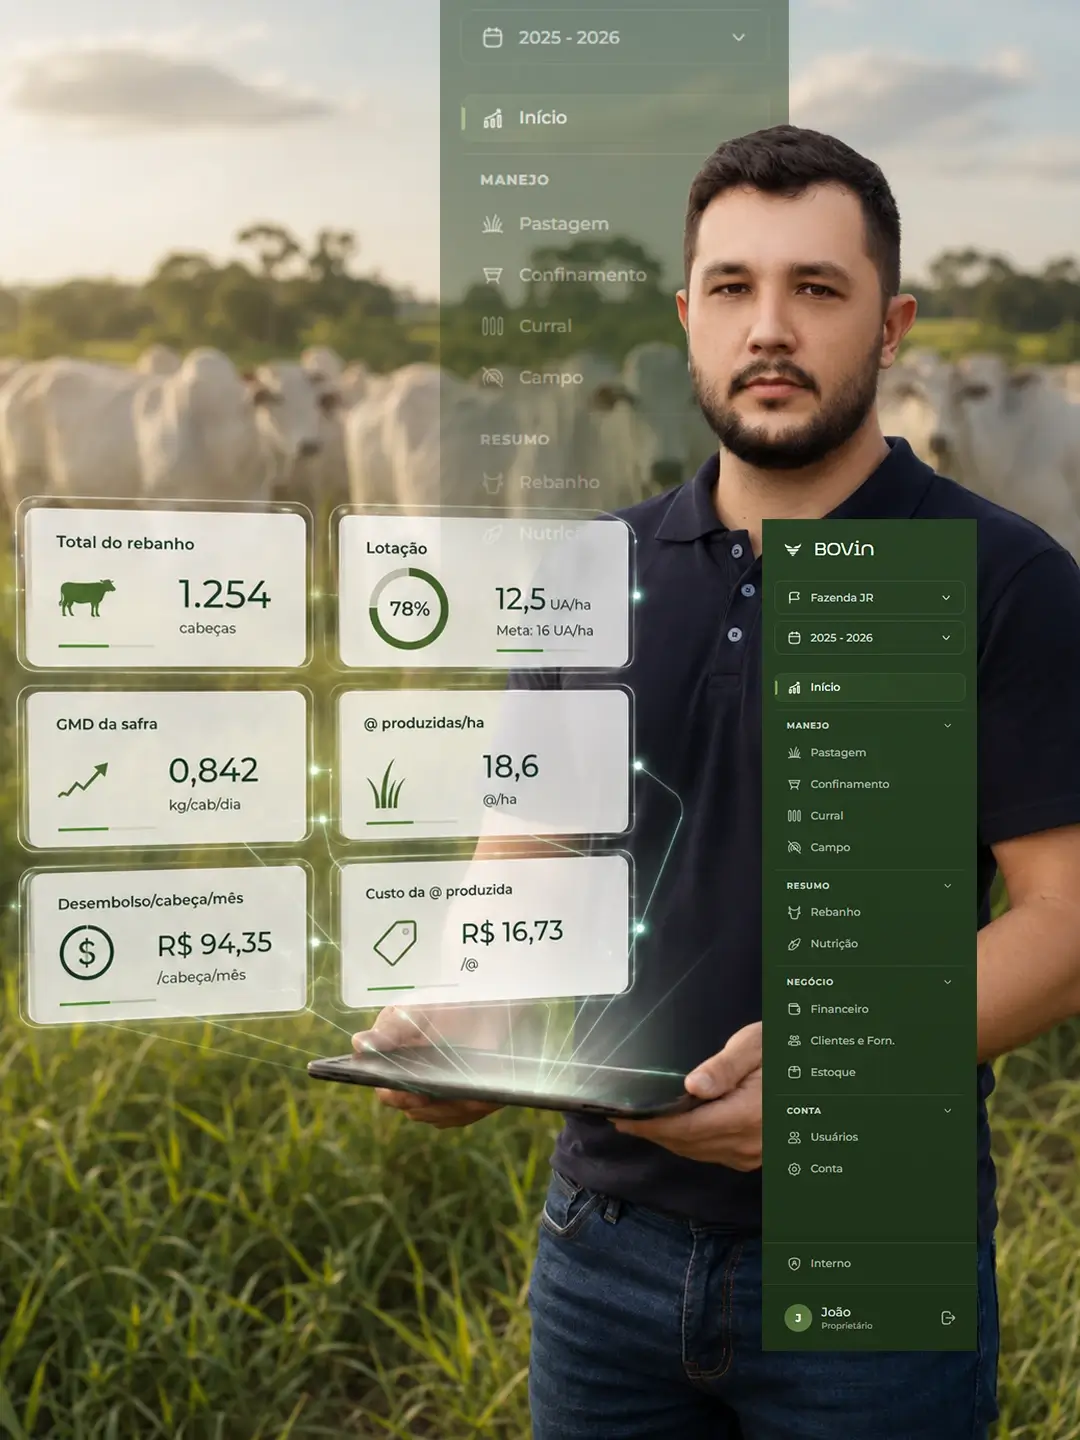
Task: Click the Lotação card title
Action: (x=396, y=548)
